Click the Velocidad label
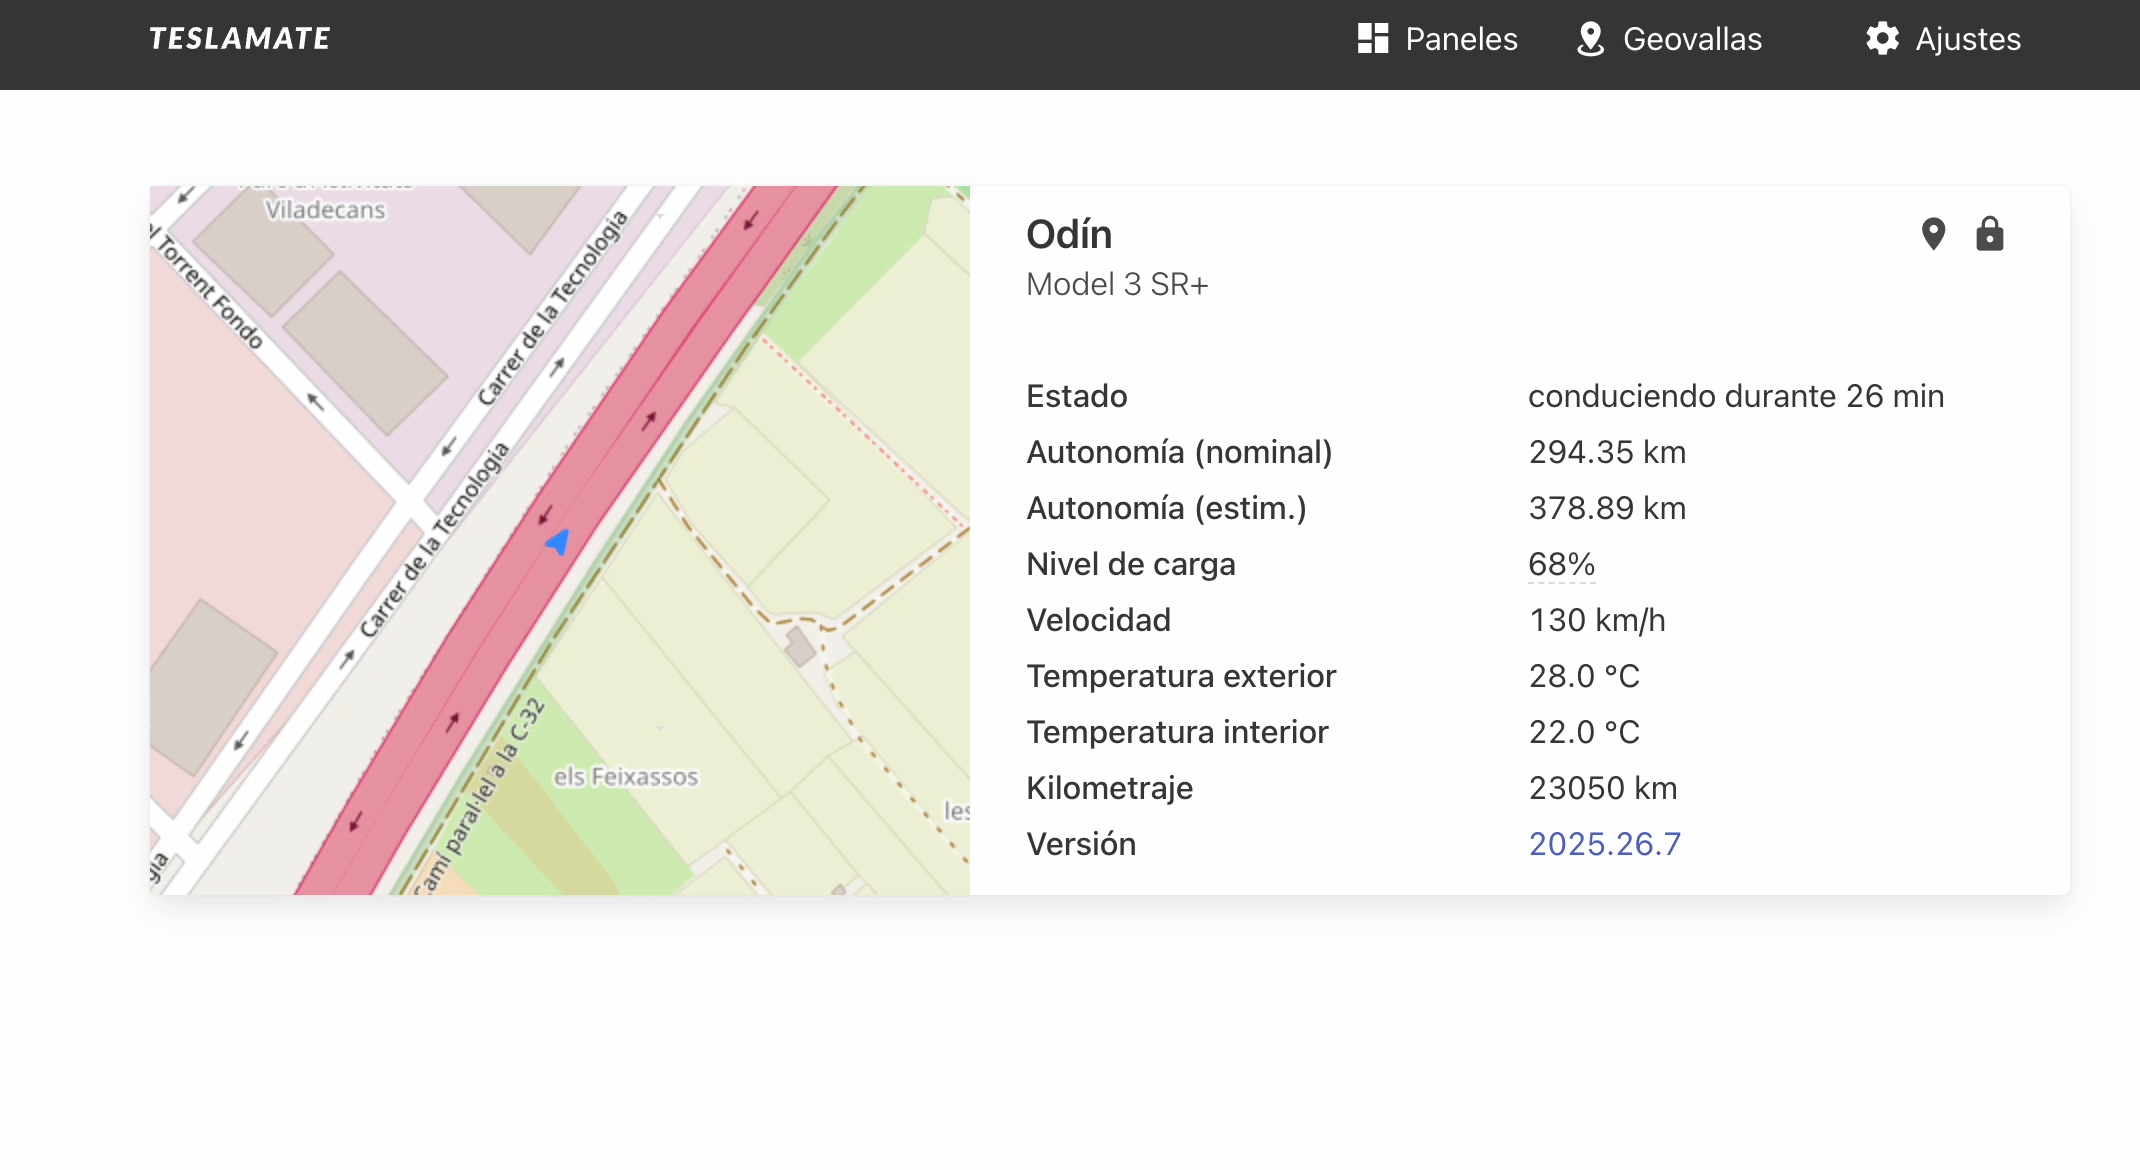2140x1170 pixels. 1098,620
